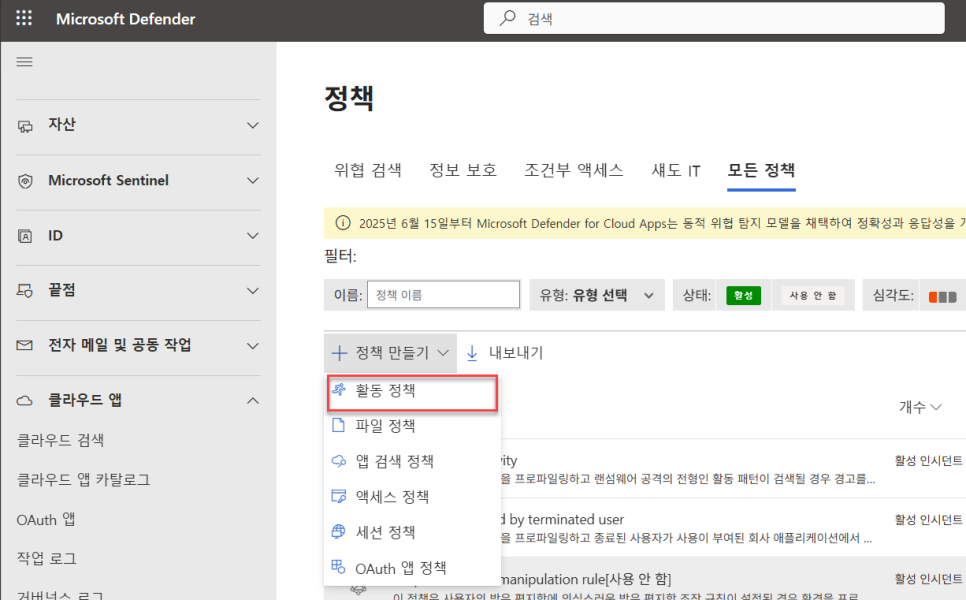This screenshot has width=966, height=600.
Task: Click the top 검색 search box
Action: point(714,18)
